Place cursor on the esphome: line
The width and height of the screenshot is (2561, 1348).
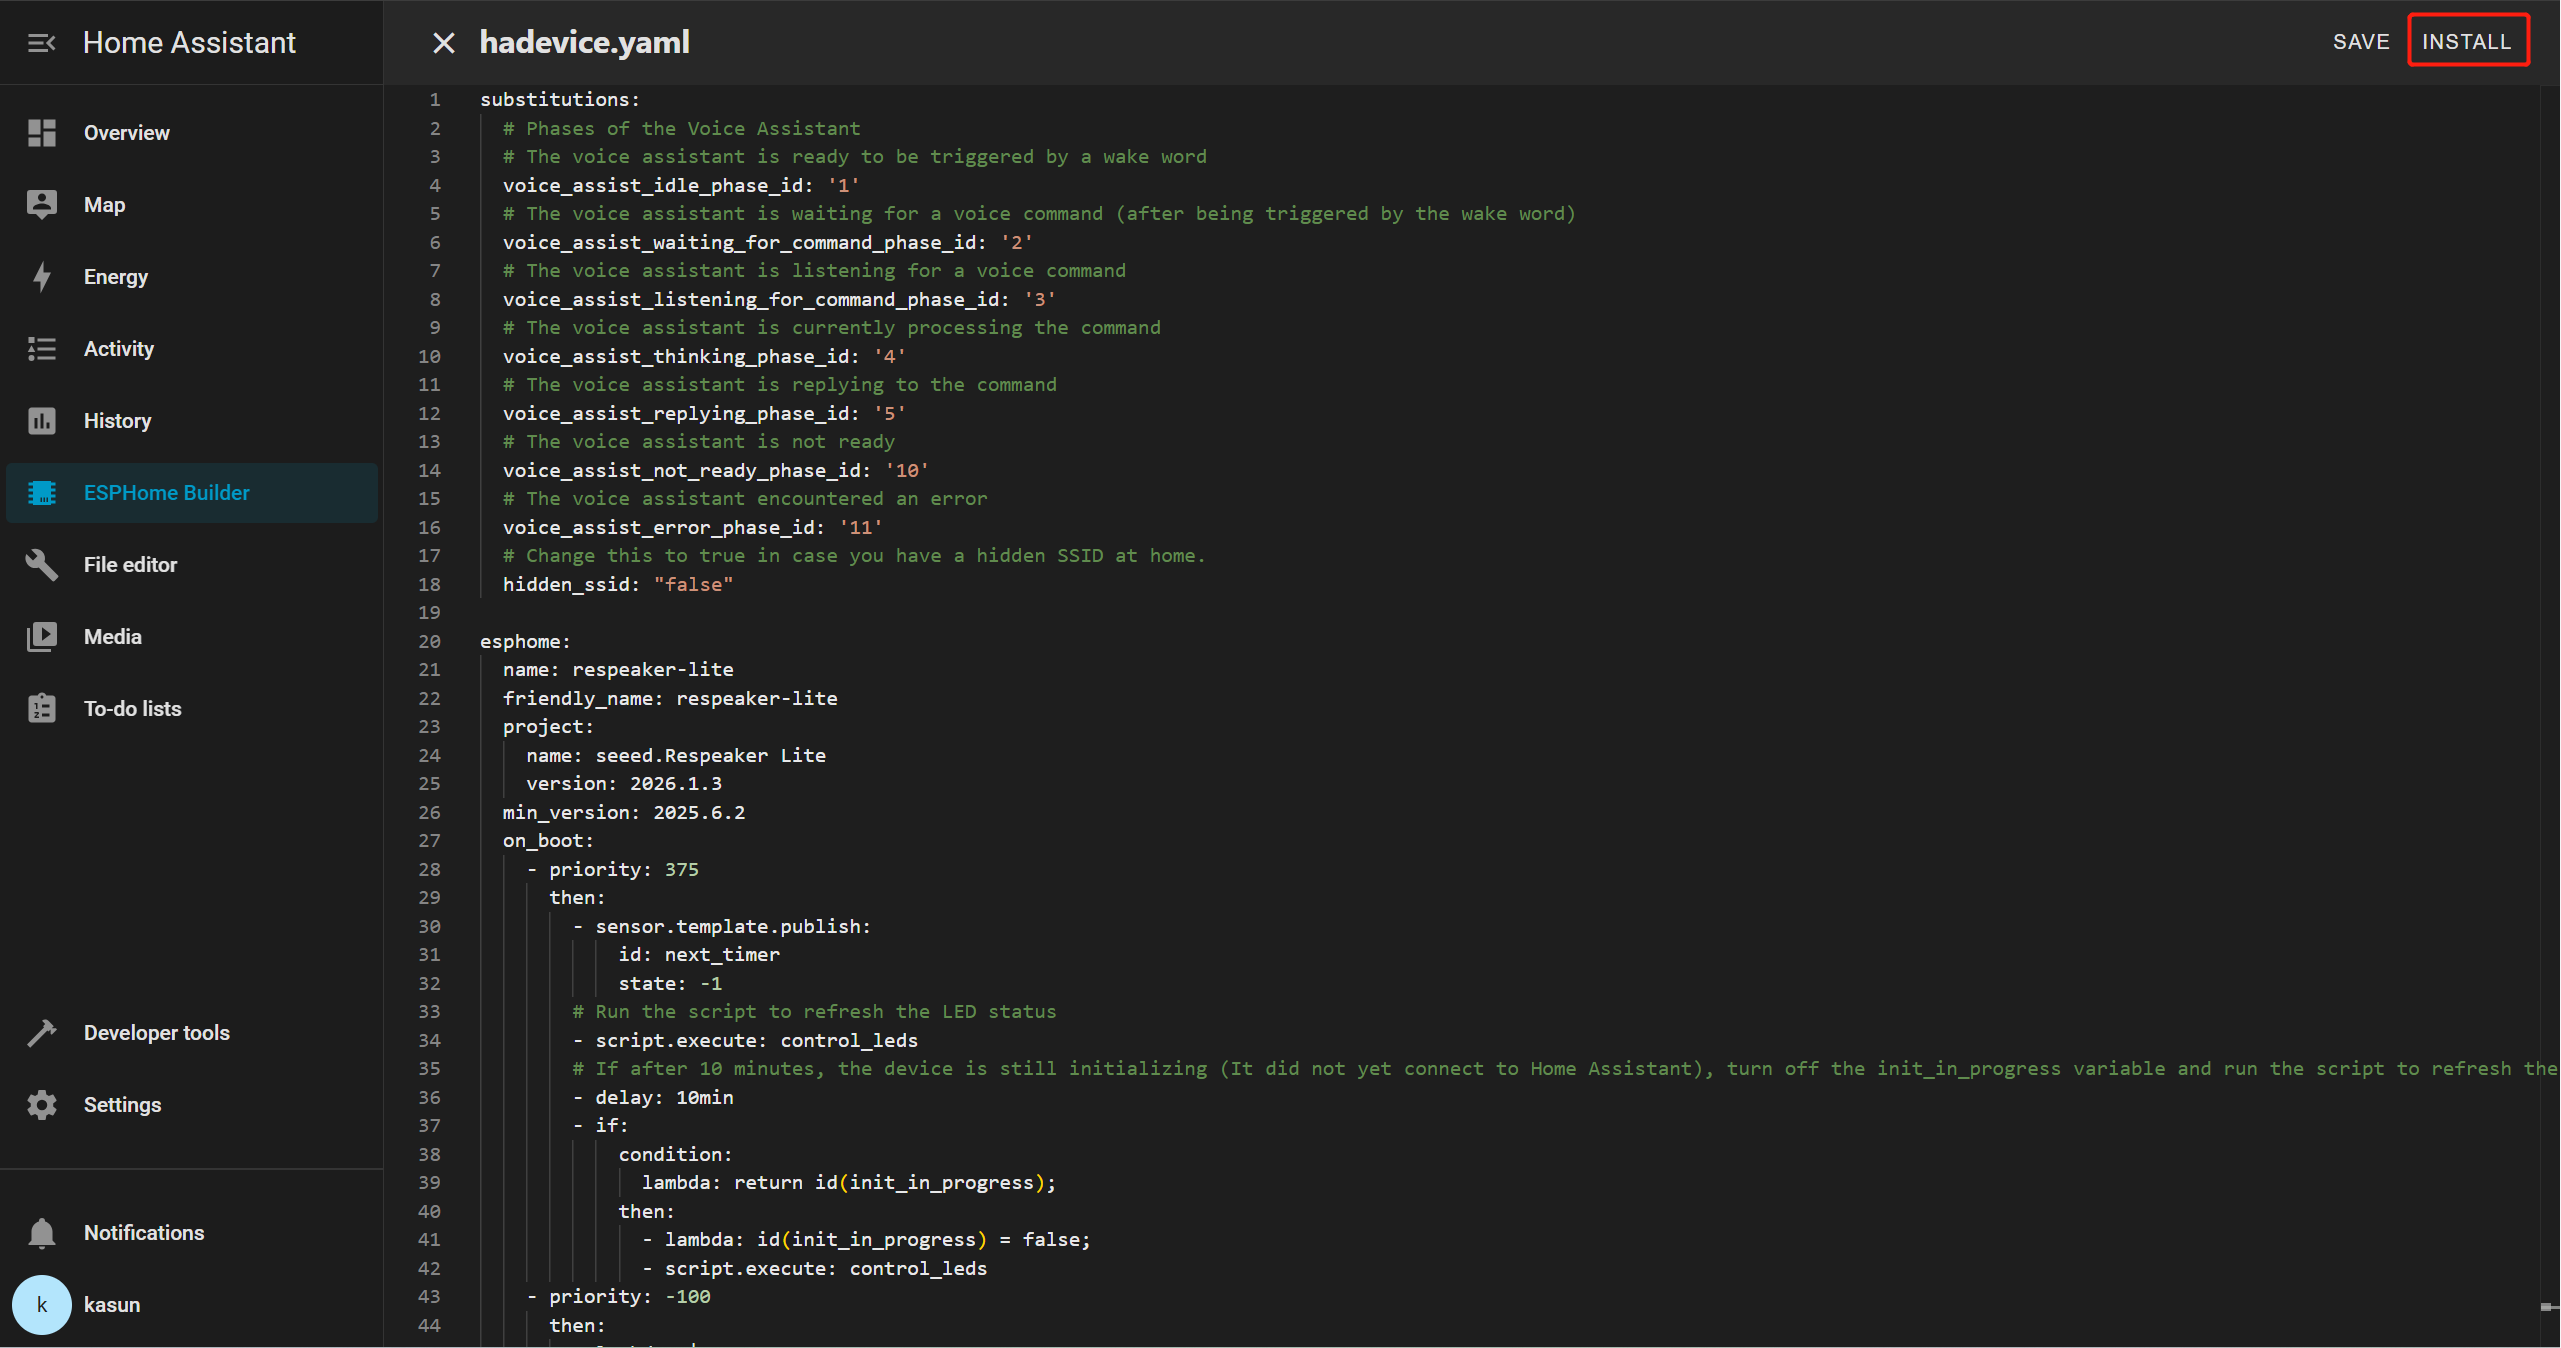click(x=525, y=642)
